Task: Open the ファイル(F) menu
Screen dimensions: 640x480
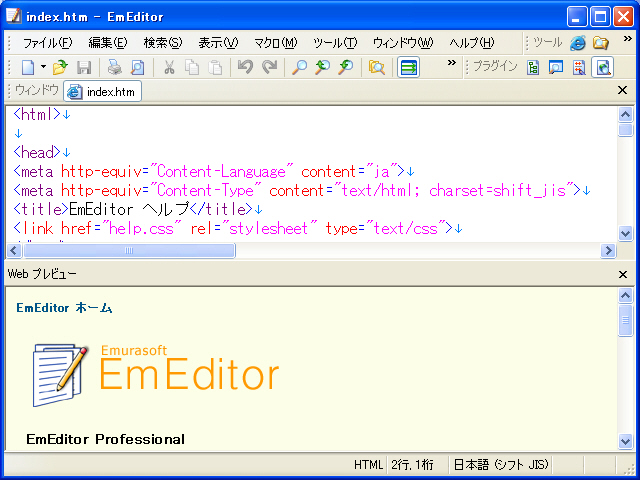Action: click(x=47, y=42)
